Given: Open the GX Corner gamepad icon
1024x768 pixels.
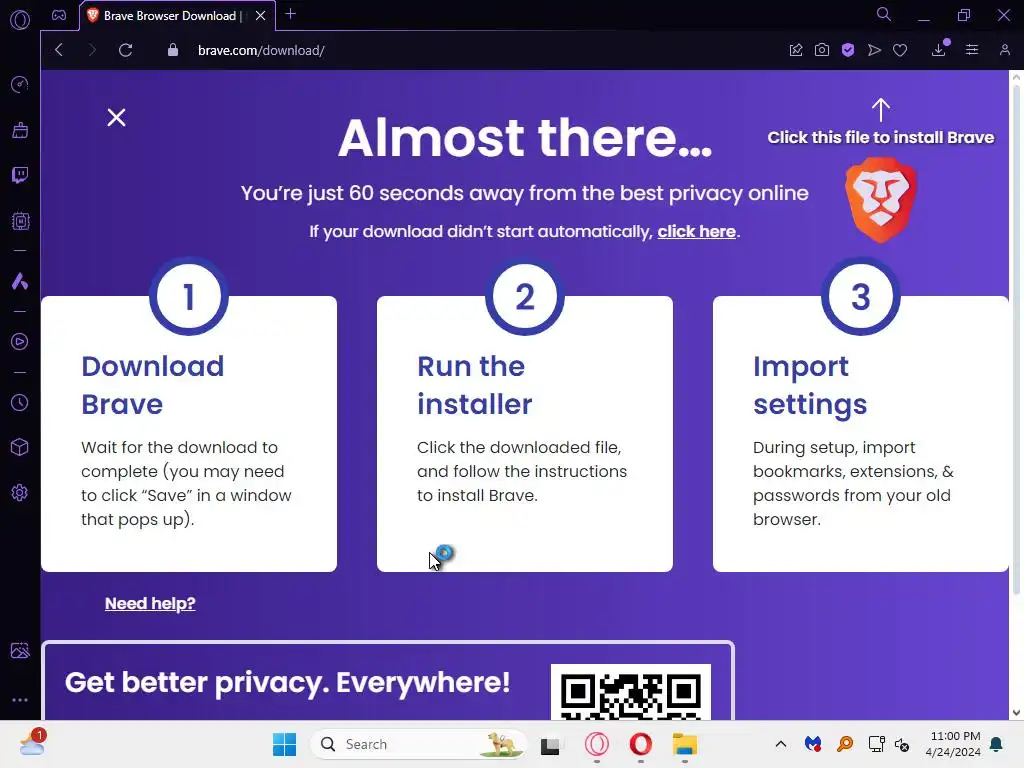Looking at the screenshot, I should pyautogui.click(x=59, y=15).
